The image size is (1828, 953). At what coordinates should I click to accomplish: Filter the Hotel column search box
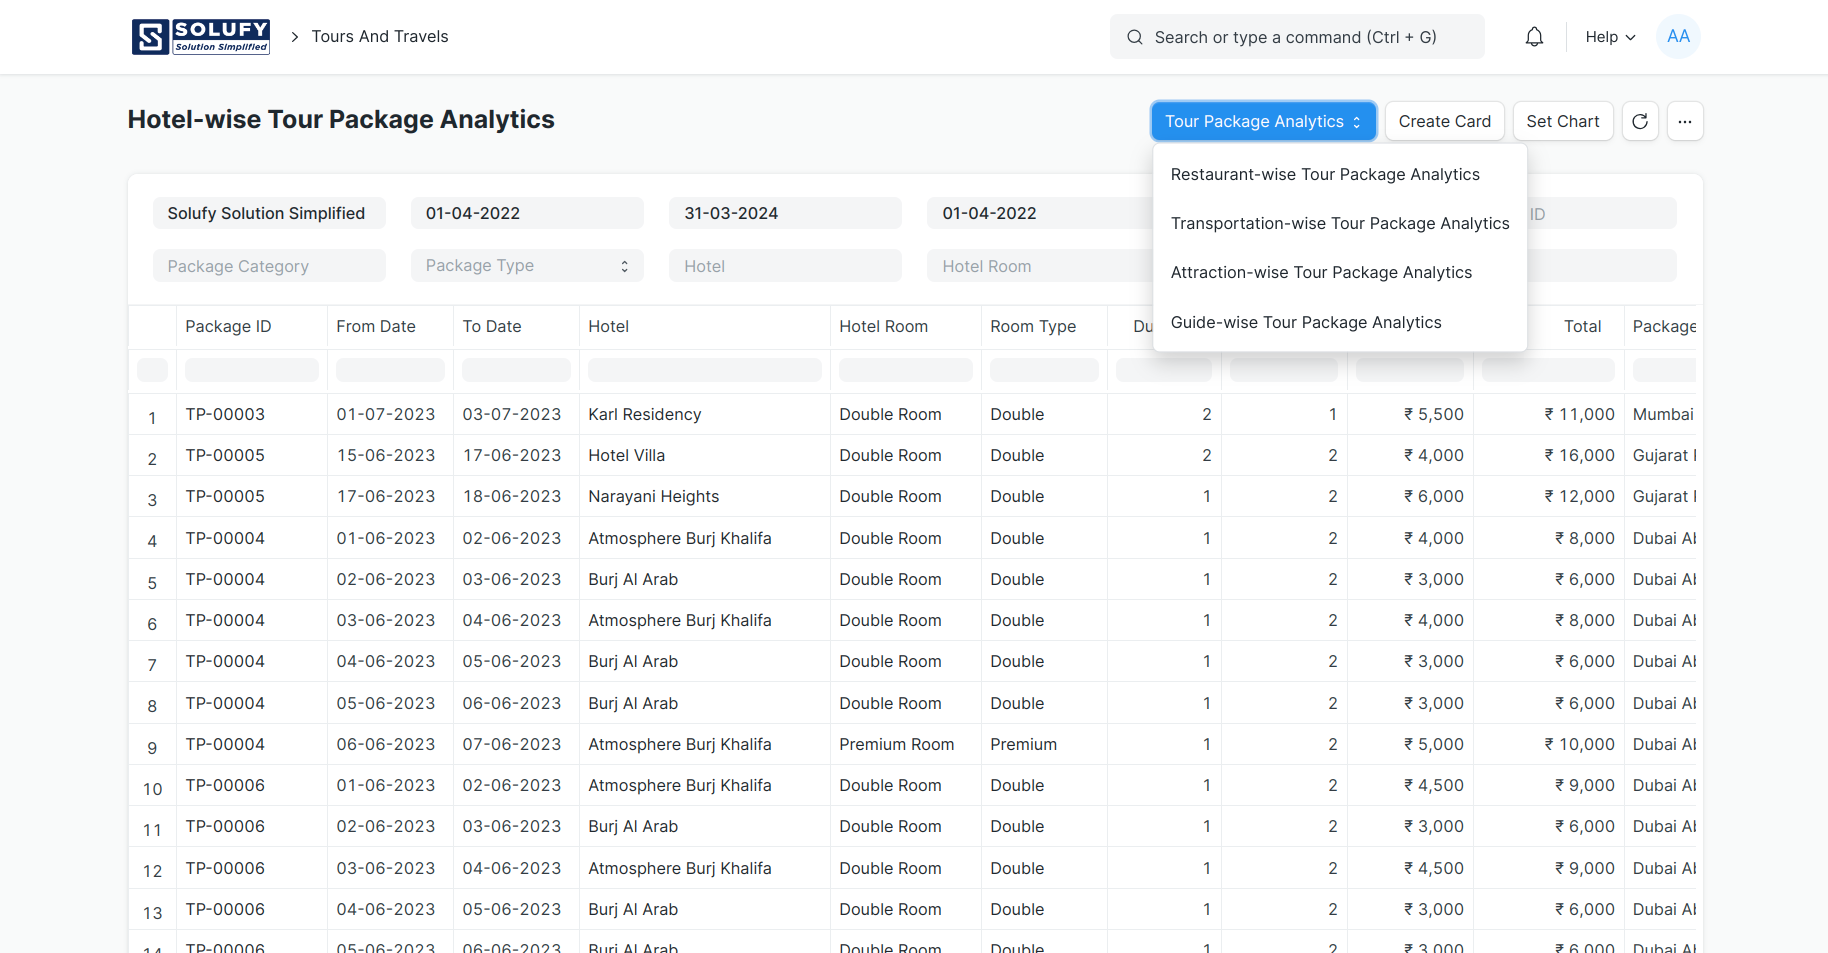click(x=705, y=370)
